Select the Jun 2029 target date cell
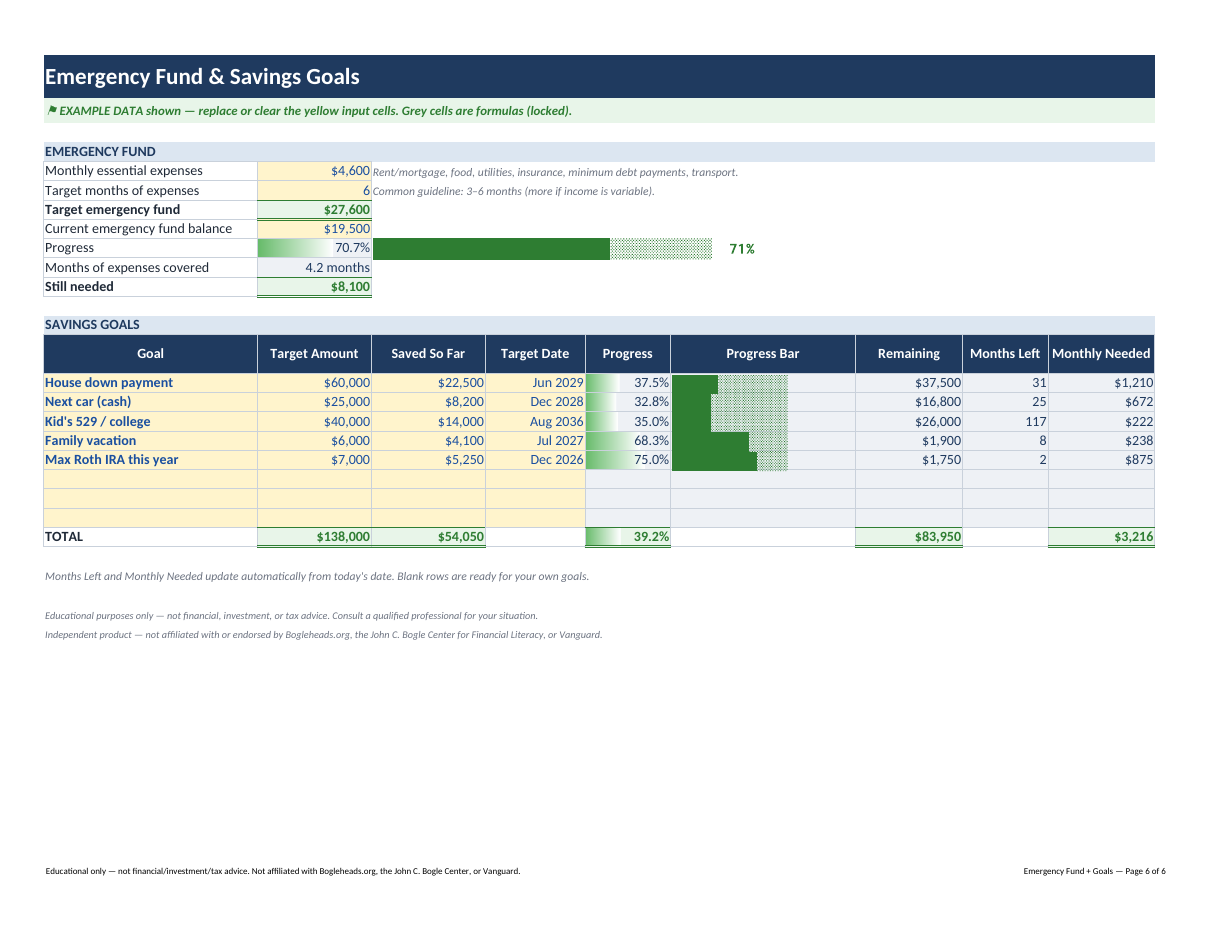 535,383
